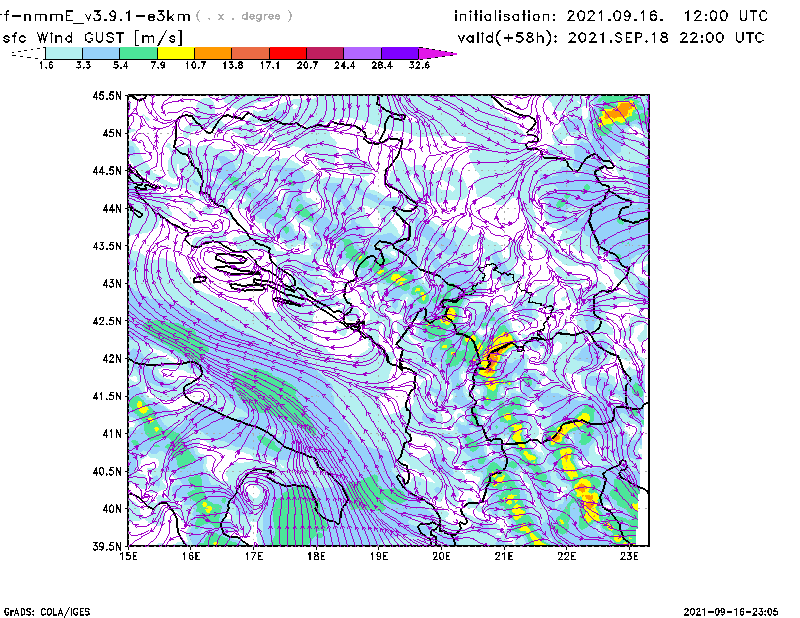Click the 'valid(+58h):' label
This screenshot has height=618, width=800.
(x=508, y=38)
